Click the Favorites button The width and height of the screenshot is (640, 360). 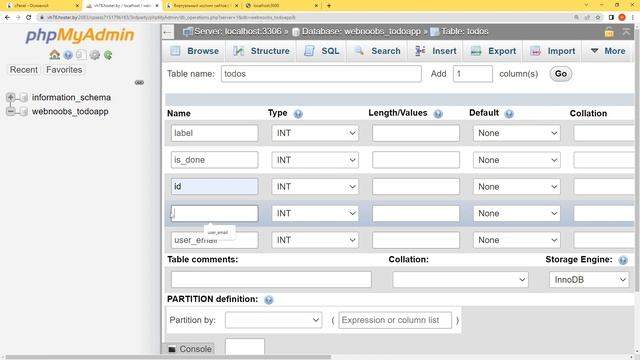click(64, 70)
